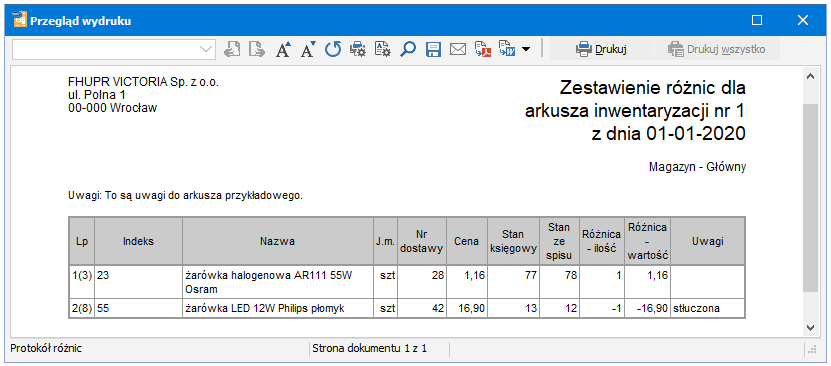Close the Przegląd wydruku window
831x366 pixels.
click(x=803, y=21)
